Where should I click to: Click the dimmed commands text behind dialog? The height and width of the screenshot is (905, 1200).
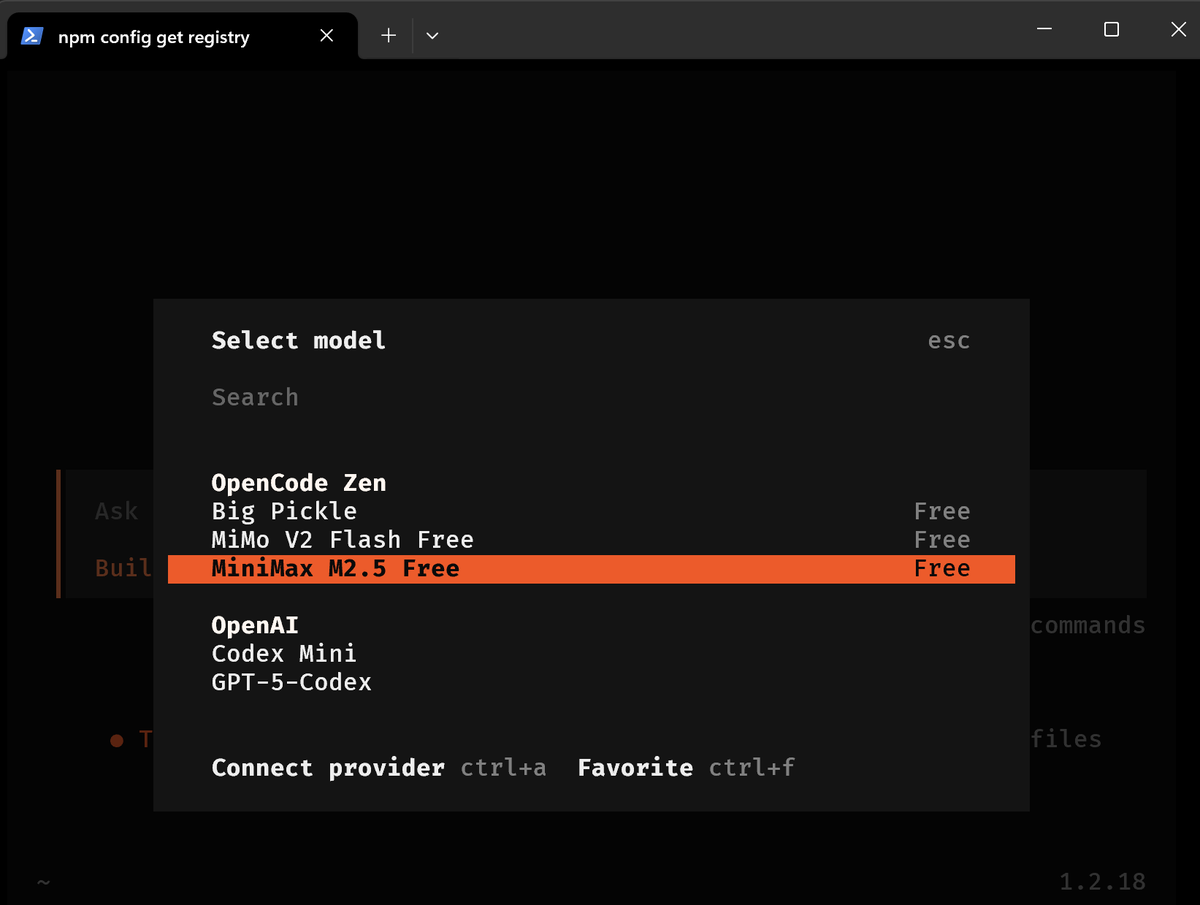coord(1088,626)
